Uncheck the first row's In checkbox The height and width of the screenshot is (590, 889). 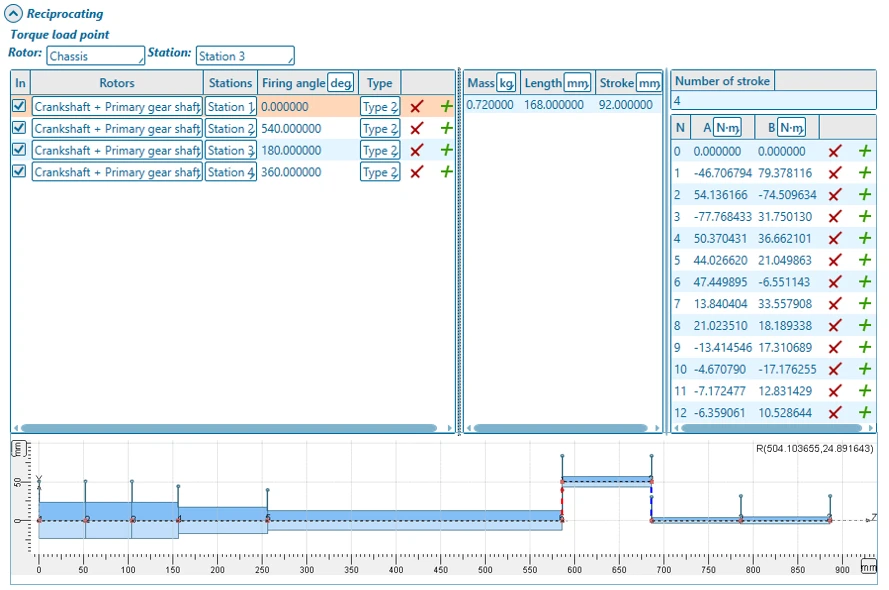(19, 106)
